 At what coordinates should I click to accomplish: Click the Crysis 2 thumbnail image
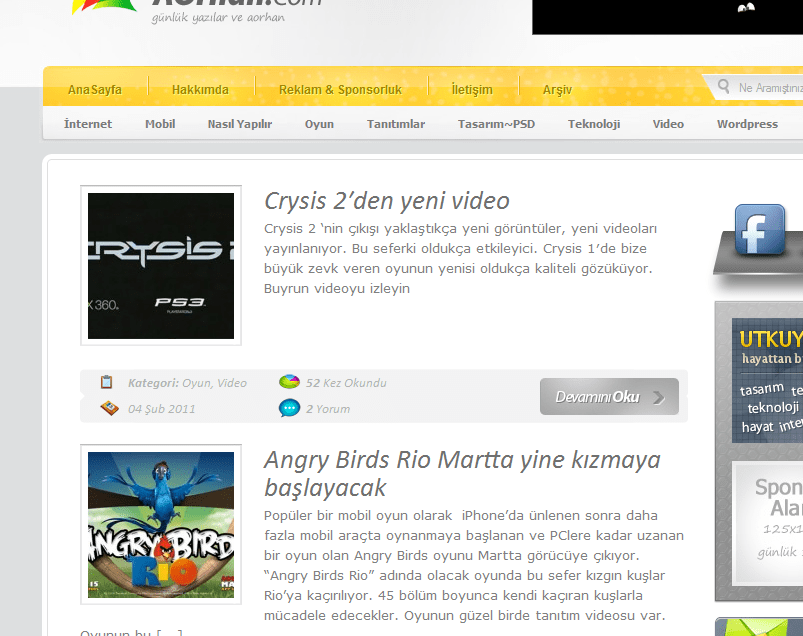coord(161,266)
